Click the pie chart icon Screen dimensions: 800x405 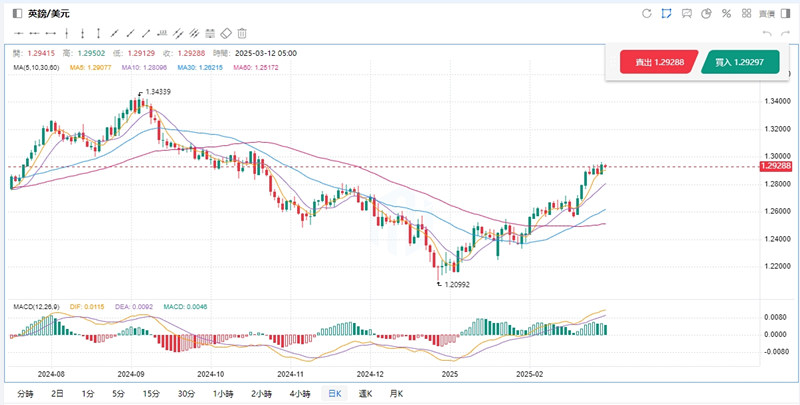point(706,13)
